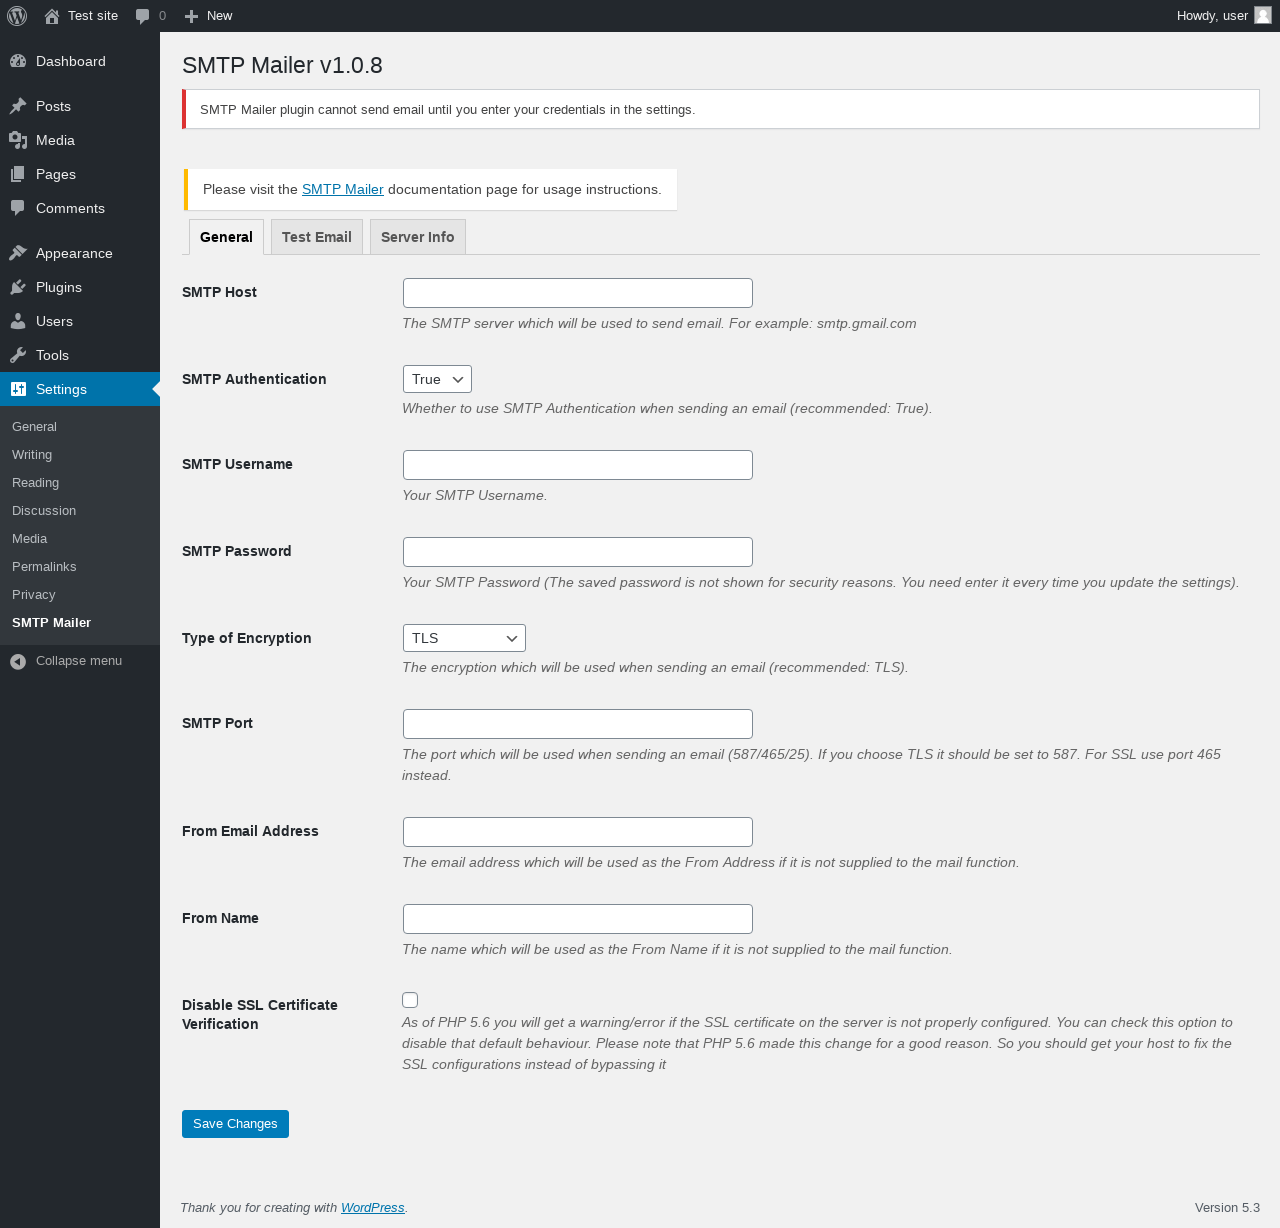Click the Test site name link
Viewport: 1280px width, 1228px height.
[93, 16]
